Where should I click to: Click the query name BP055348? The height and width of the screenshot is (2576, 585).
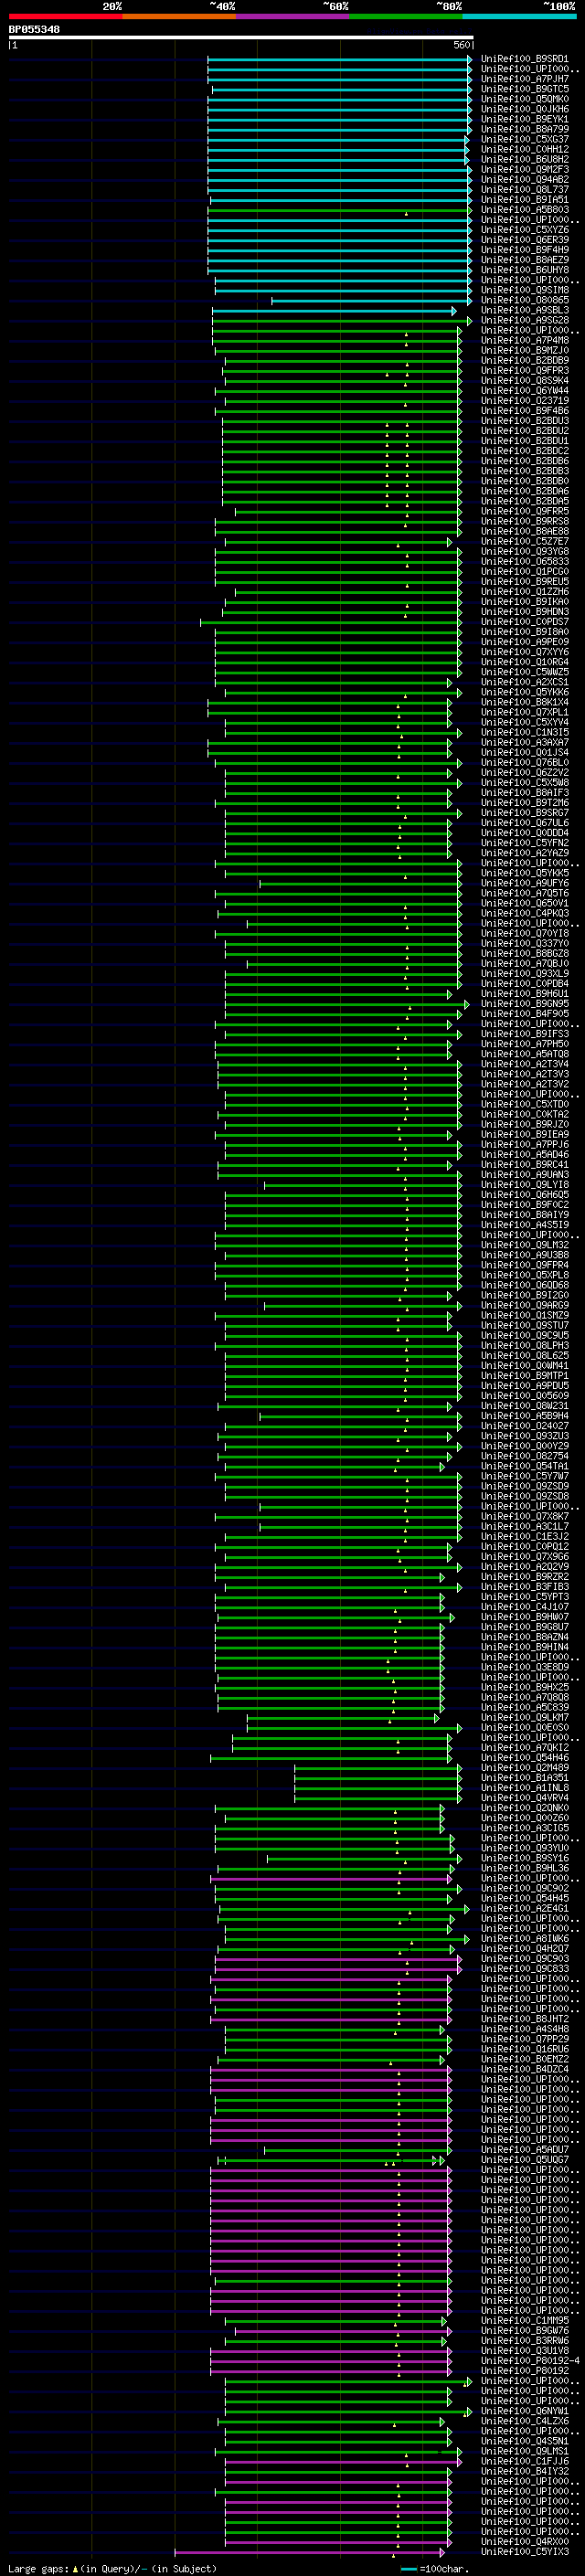(34, 30)
